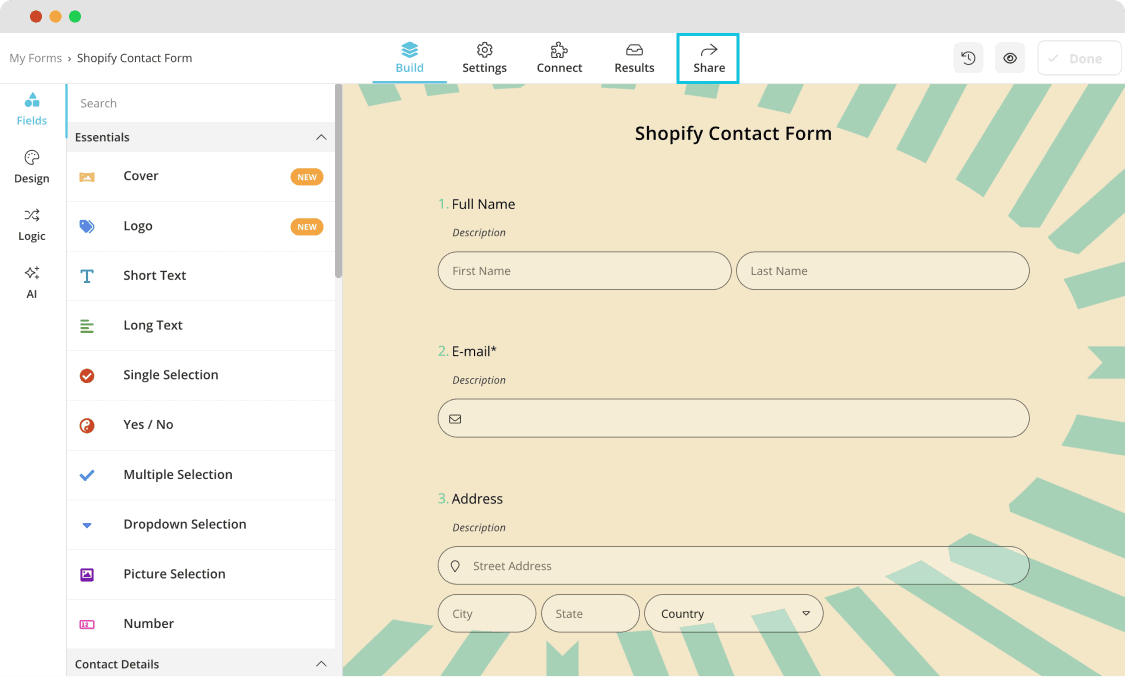Open the AI sidebar panel
Image resolution: width=1125 pixels, height=677 pixels.
point(32,283)
